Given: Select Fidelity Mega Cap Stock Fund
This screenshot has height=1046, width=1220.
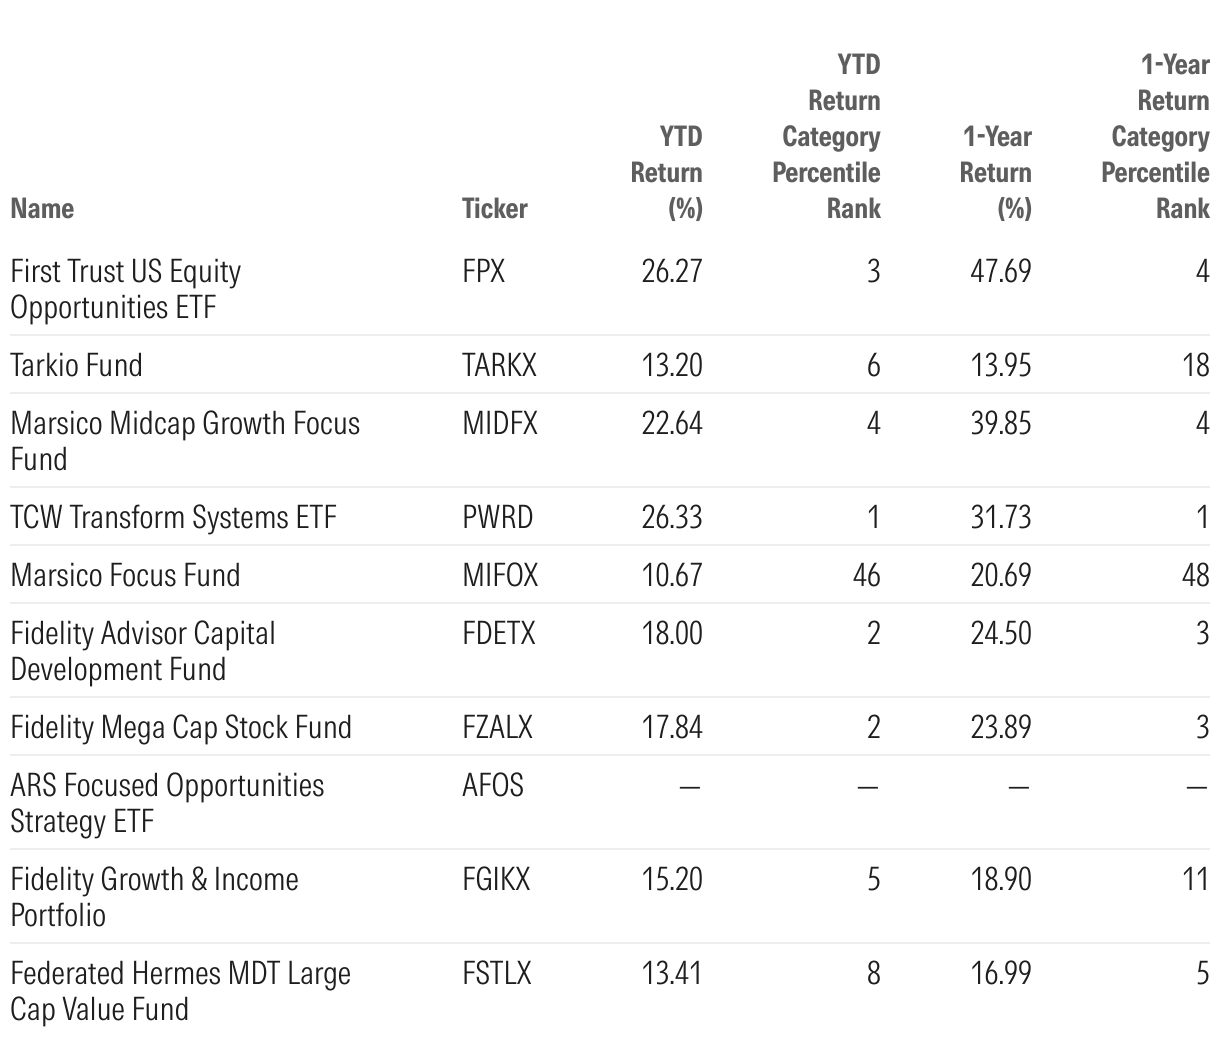Looking at the screenshot, I should pos(181,727).
